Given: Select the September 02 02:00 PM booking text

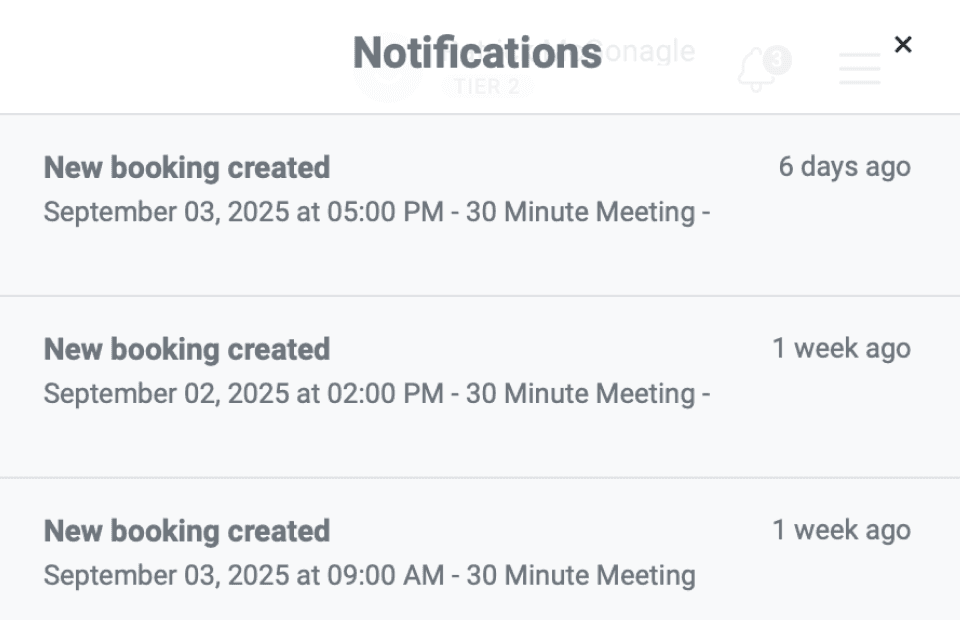Looking at the screenshot, I should tap(377, 394).
